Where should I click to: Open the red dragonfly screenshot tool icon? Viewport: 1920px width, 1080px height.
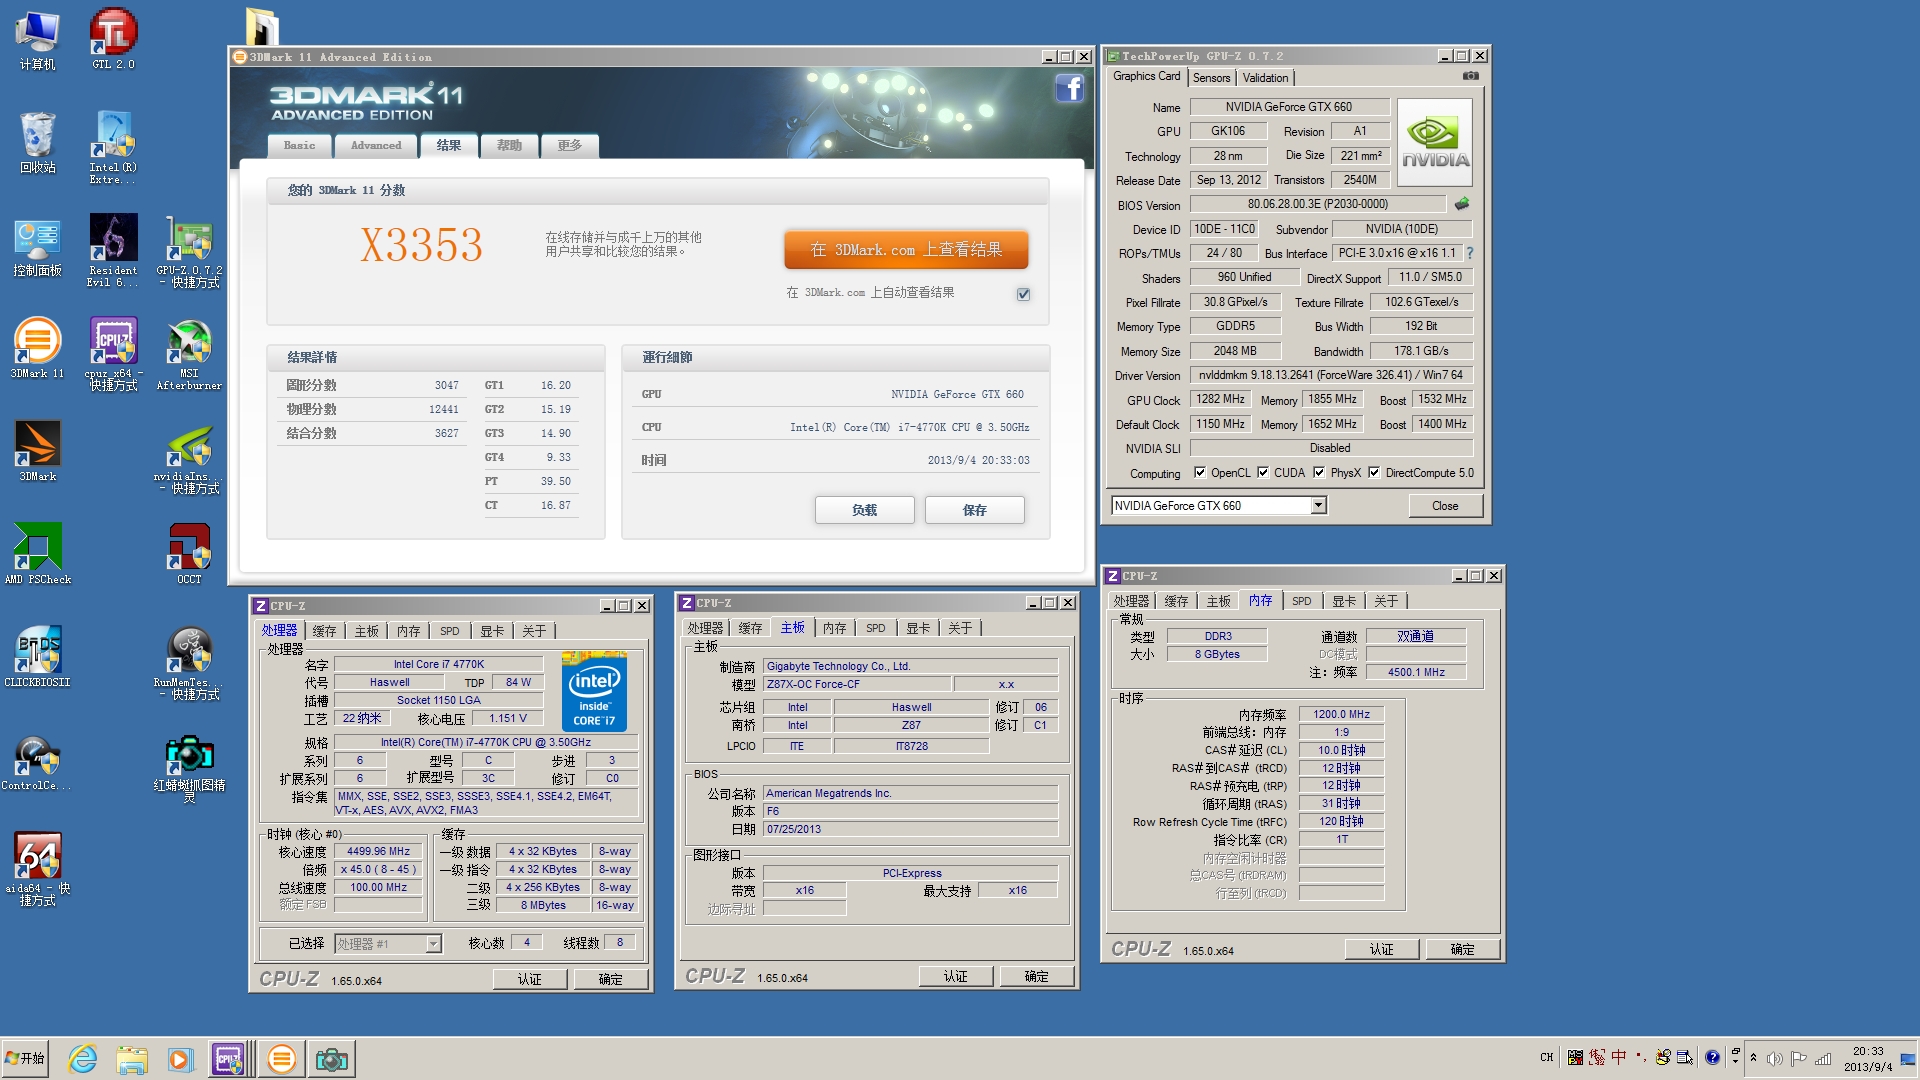click(x=189, y=768)
